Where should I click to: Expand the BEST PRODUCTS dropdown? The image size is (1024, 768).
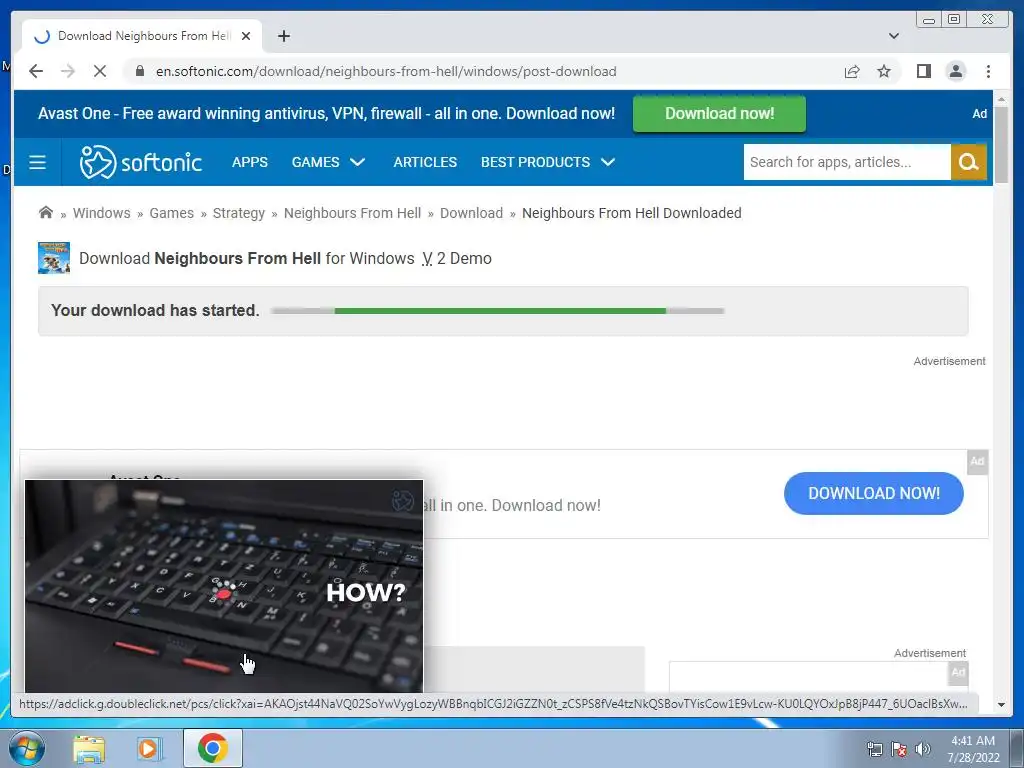click(x=548, y=162)
